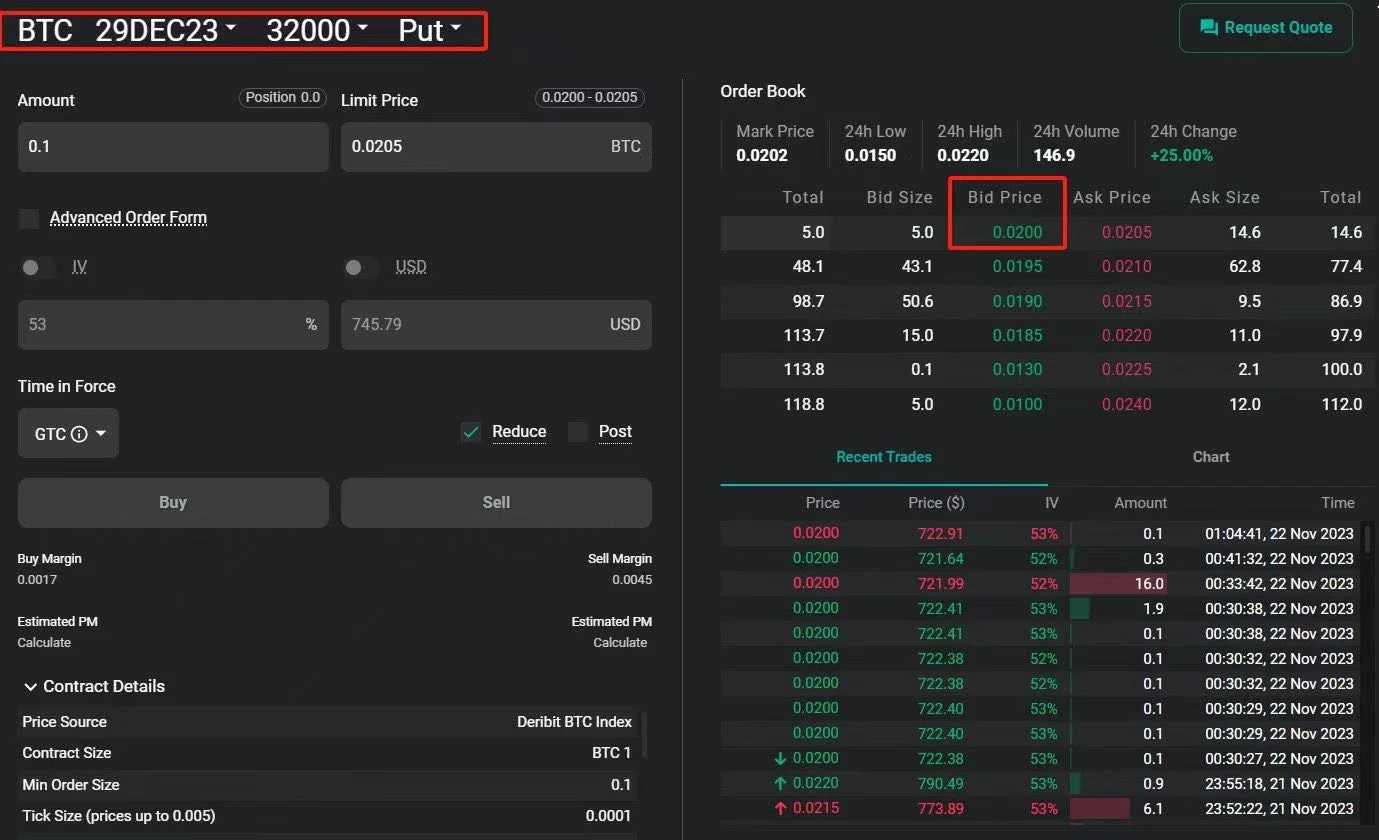Screen dimensions: 1379x840
Task: Click the green down arrow beside 0.0200 trade
Action: [780, 758]
